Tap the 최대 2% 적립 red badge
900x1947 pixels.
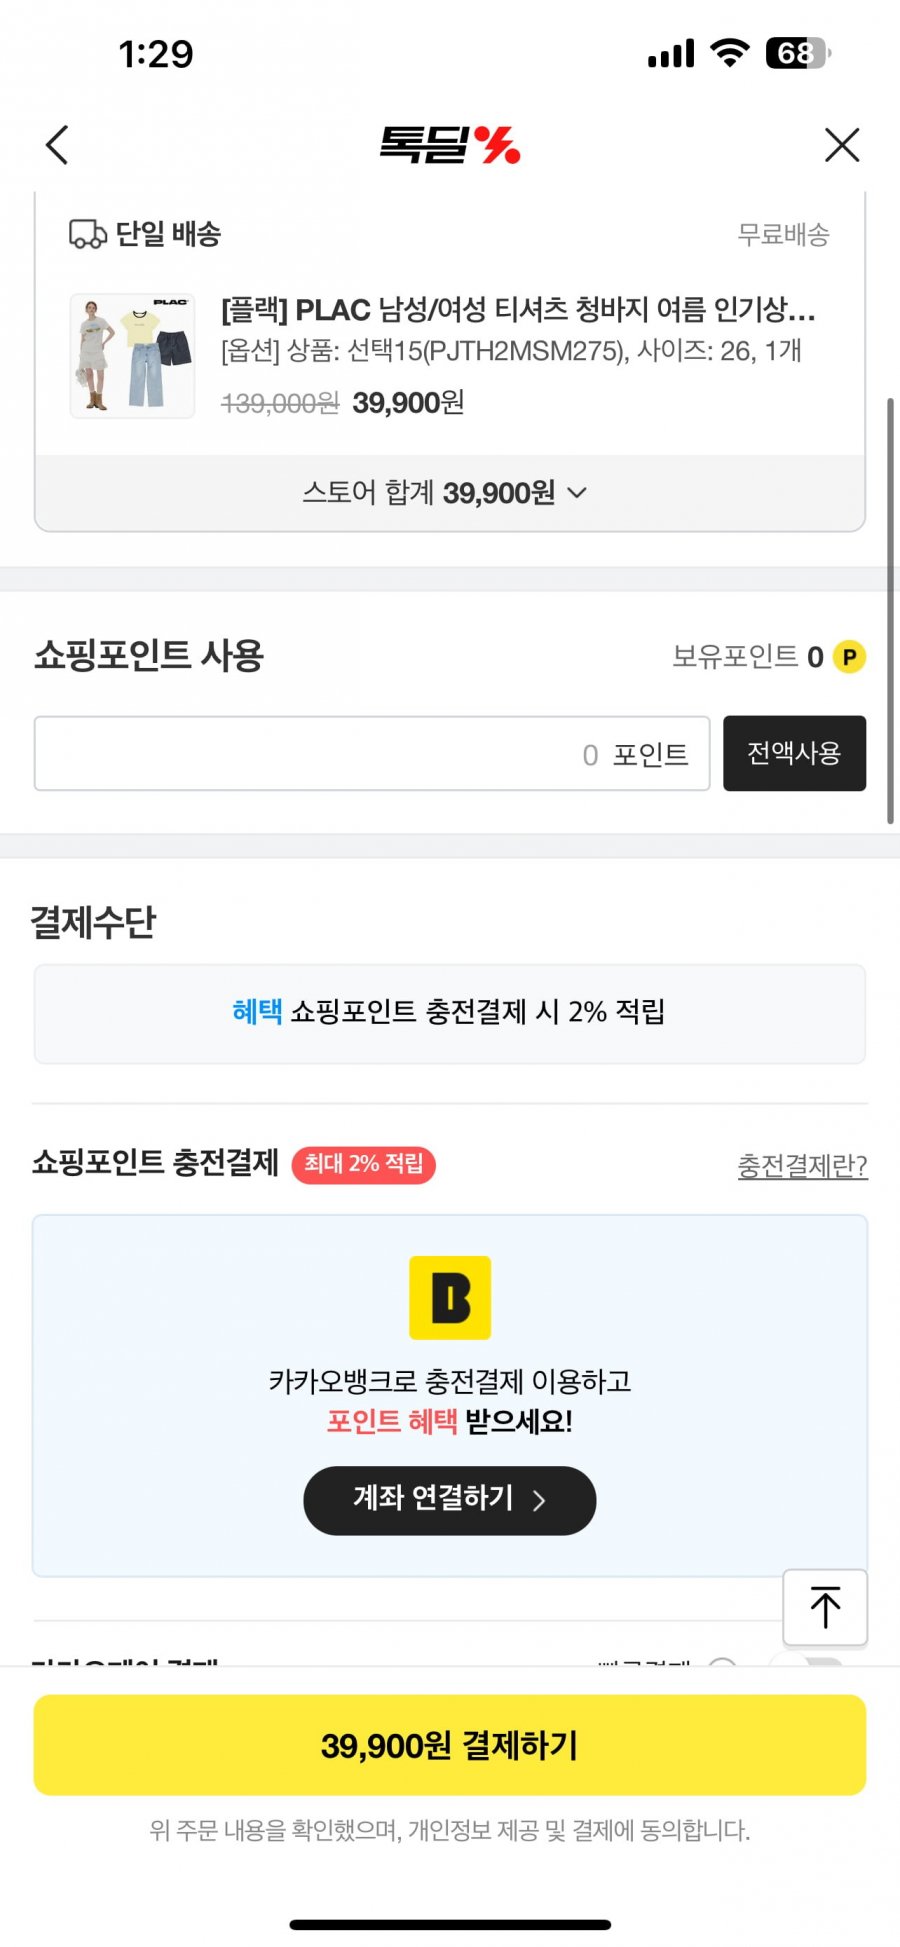(364, 1164)
